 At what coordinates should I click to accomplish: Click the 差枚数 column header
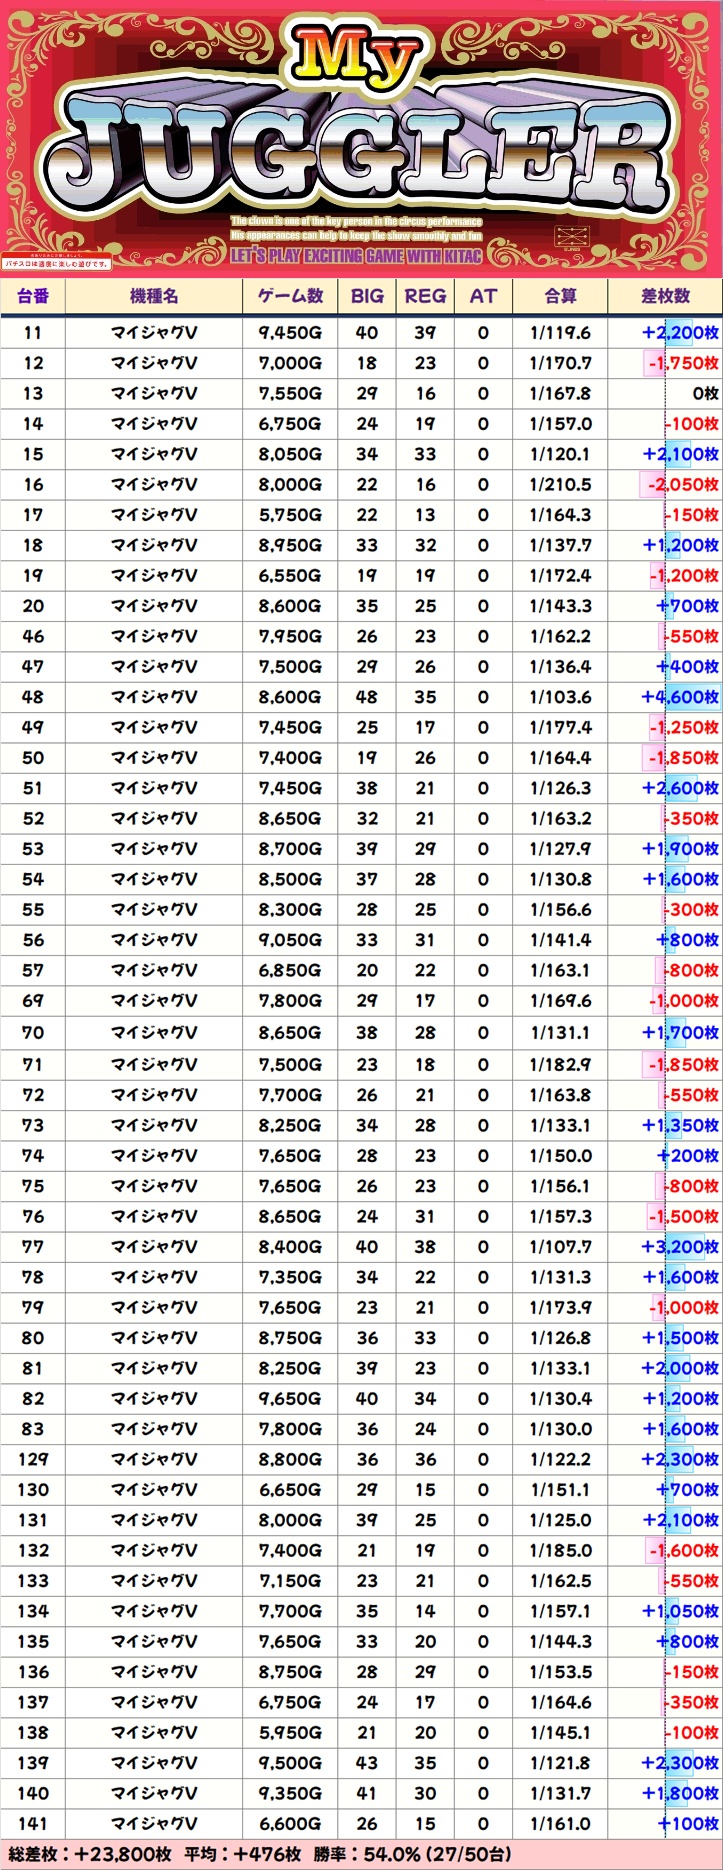[665, 296]
